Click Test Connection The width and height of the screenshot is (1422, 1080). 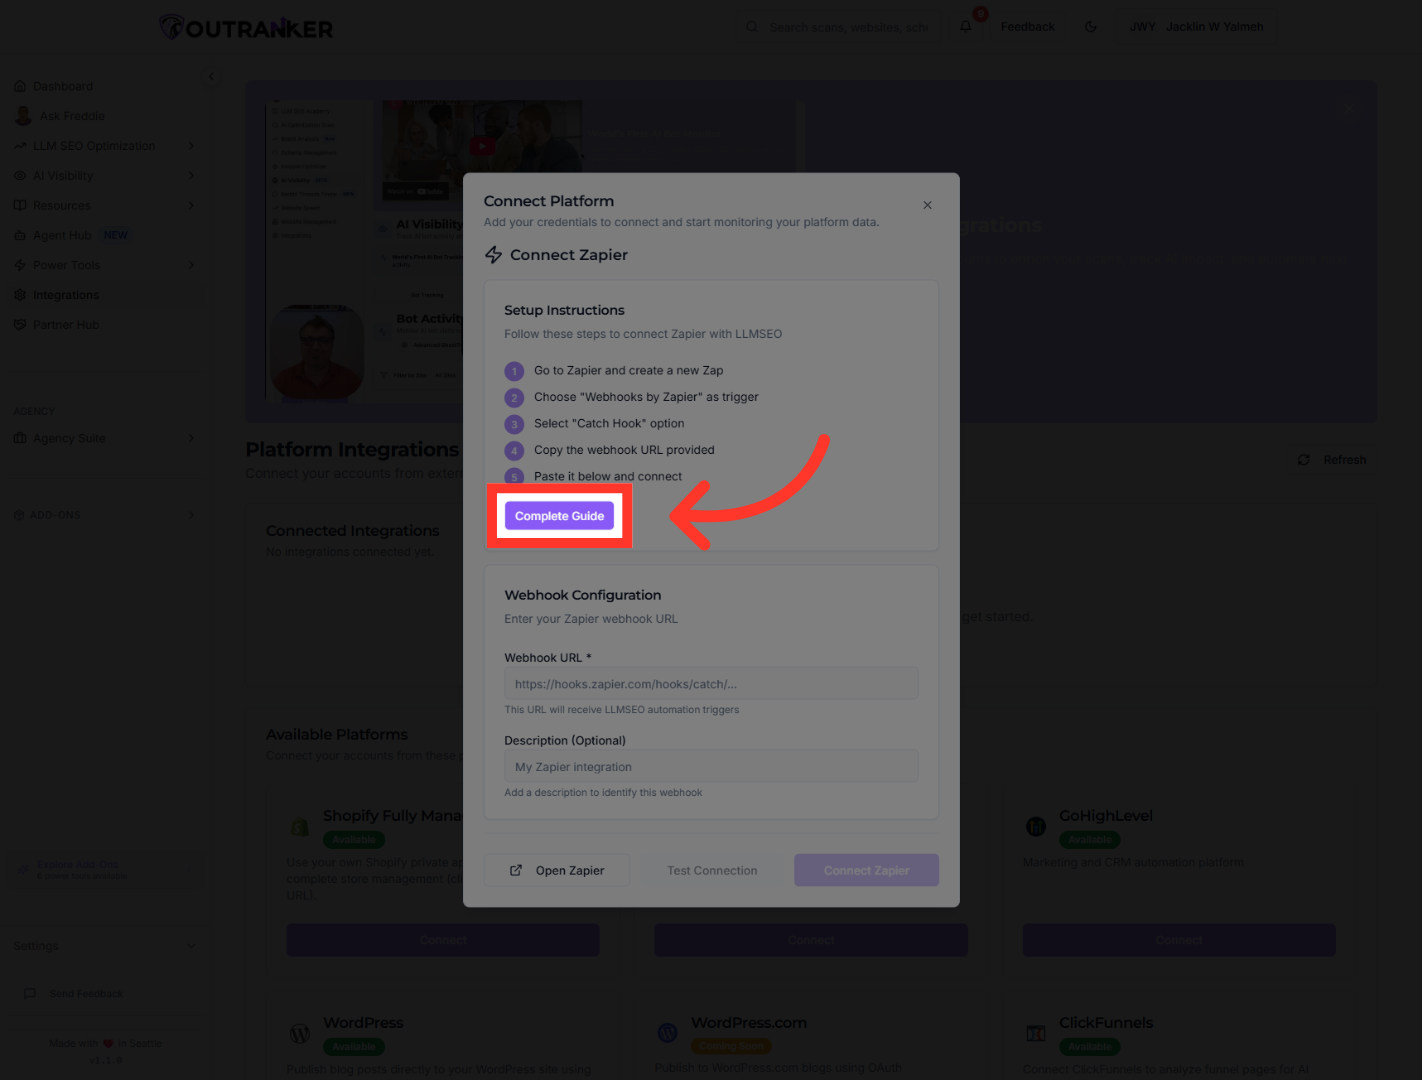(712, 870)
